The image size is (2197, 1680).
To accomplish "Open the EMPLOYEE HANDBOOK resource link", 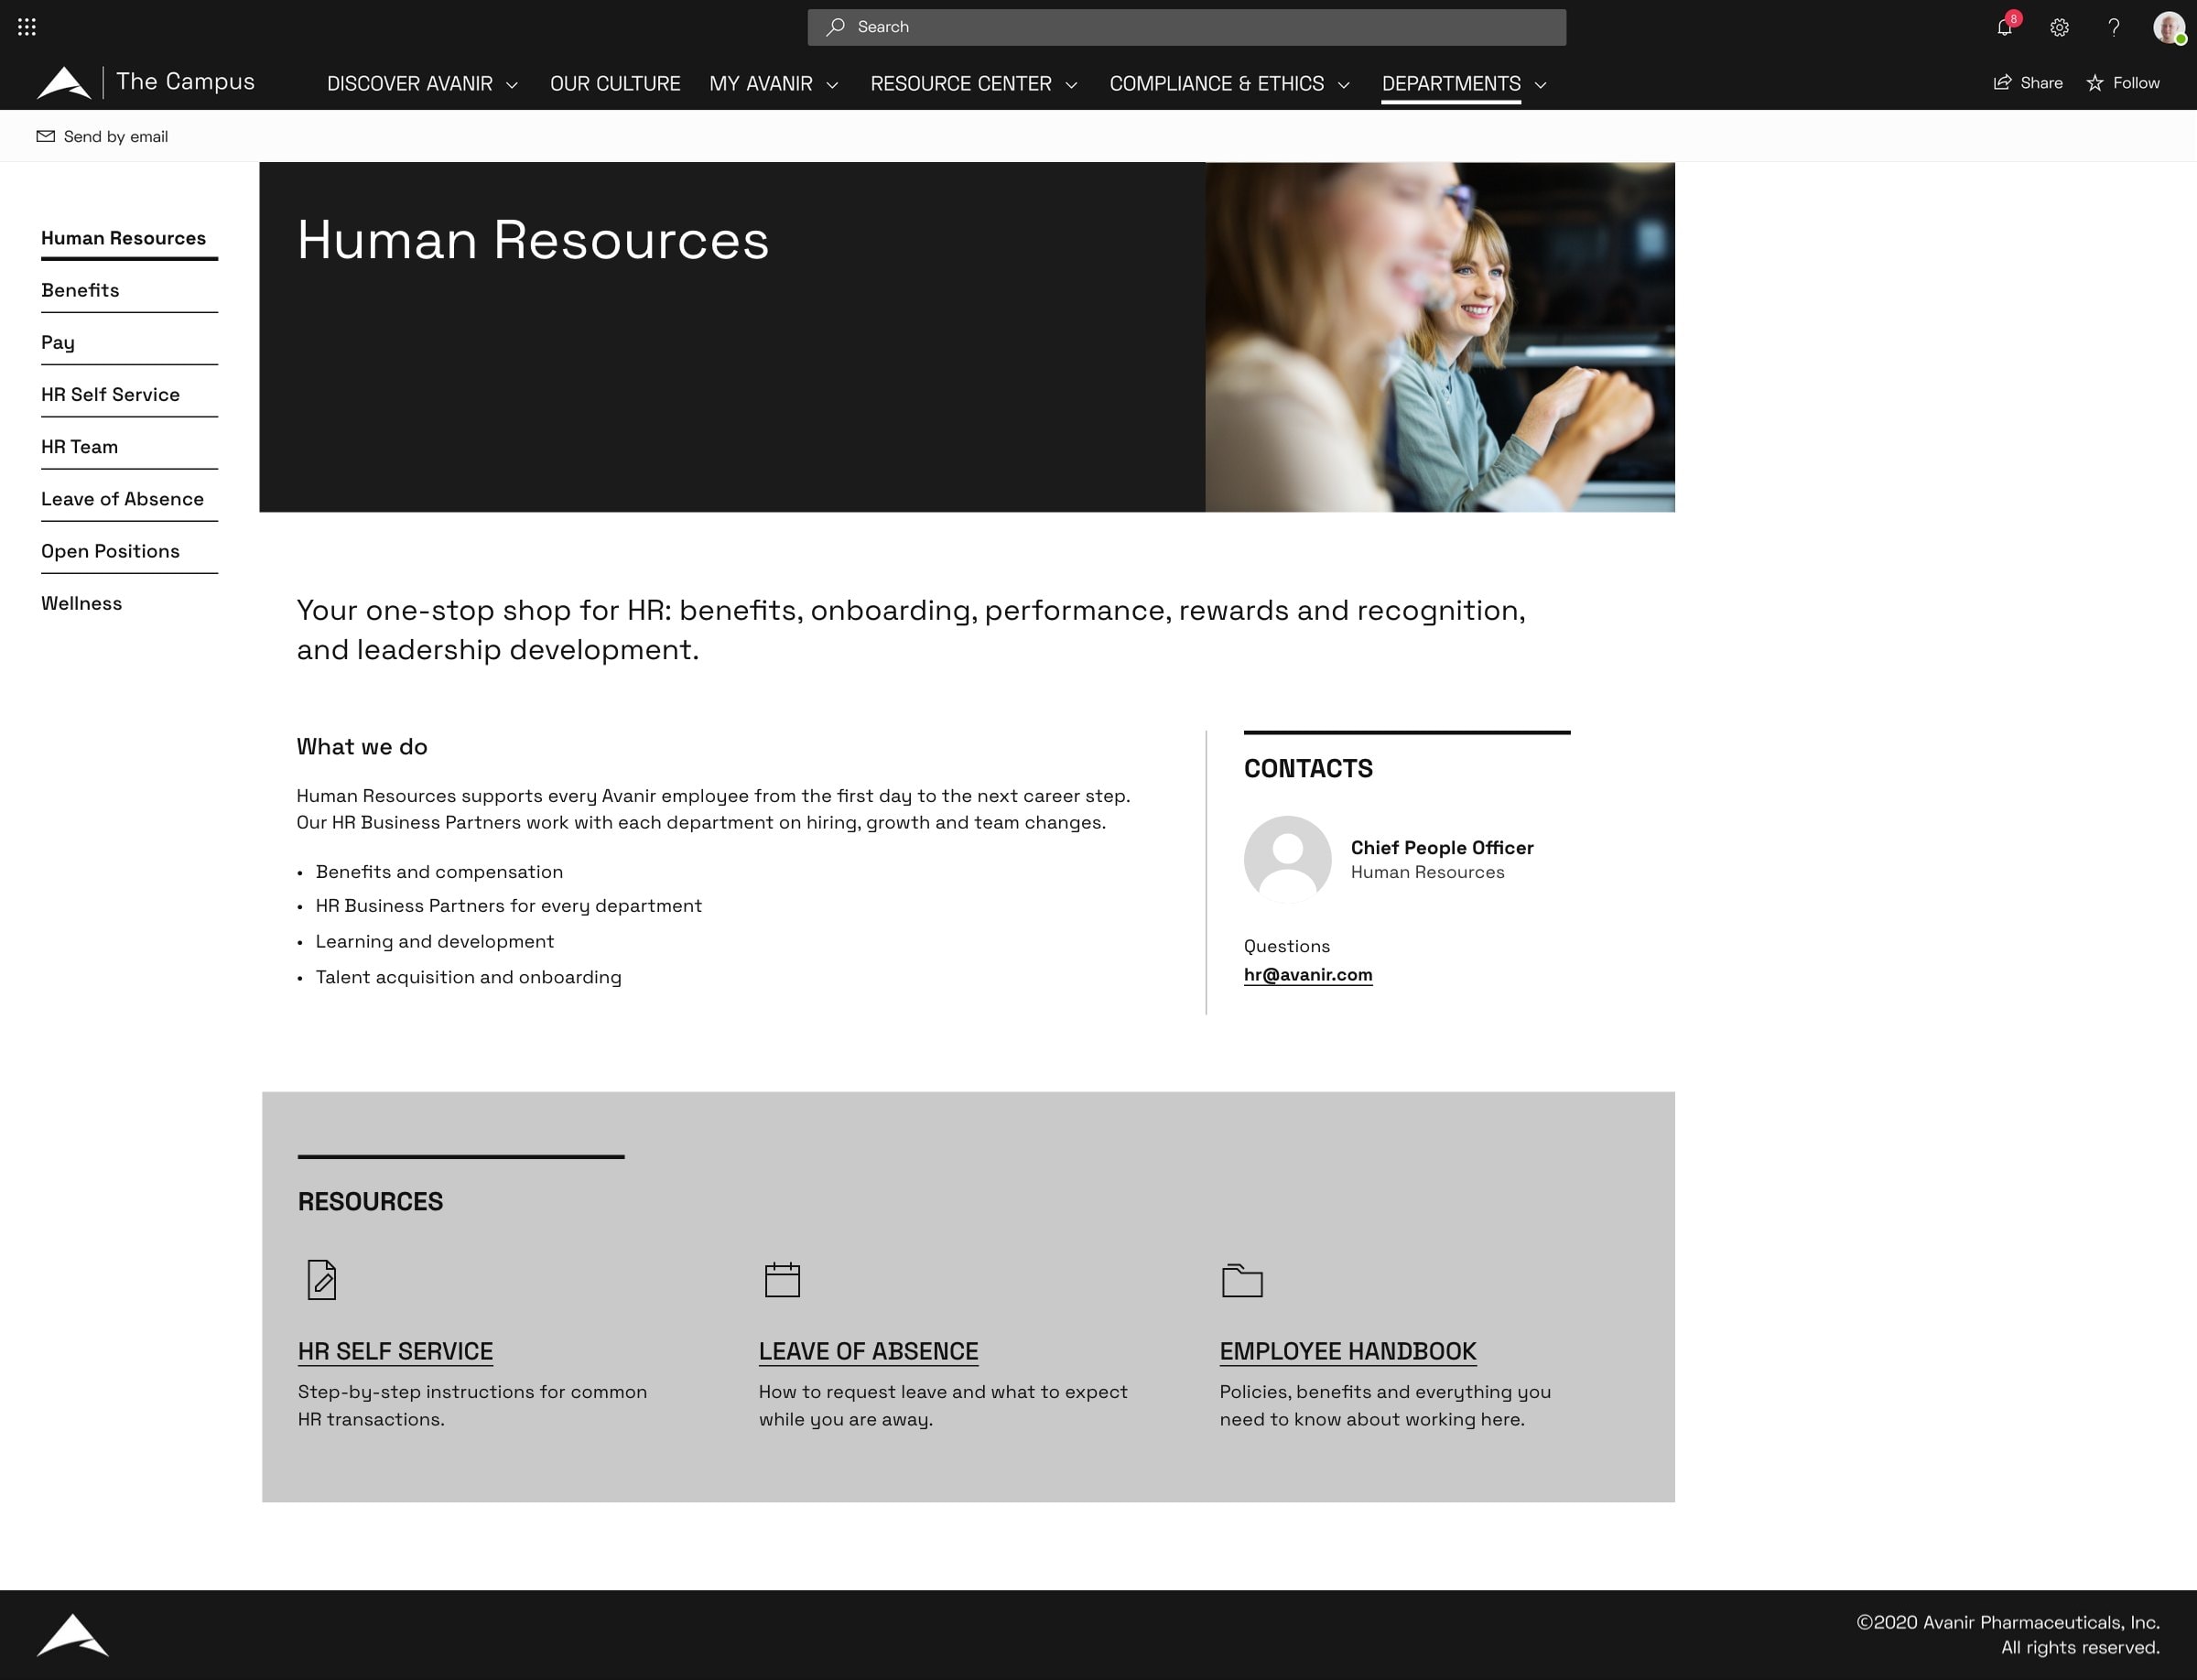I will (1347, 1351).
